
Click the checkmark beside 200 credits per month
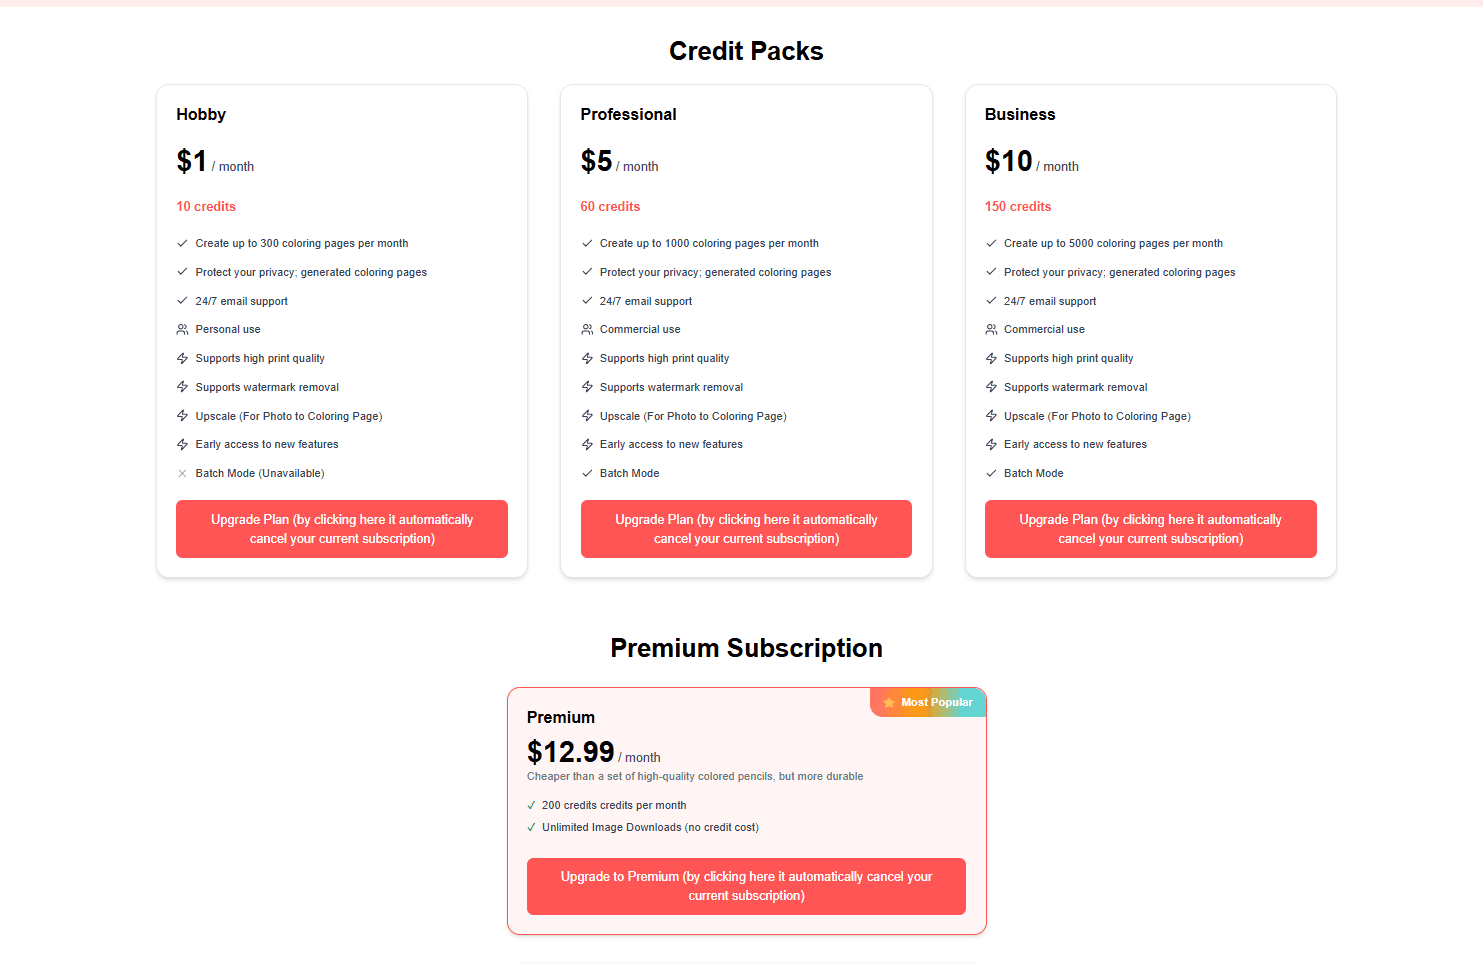(531, 805)
